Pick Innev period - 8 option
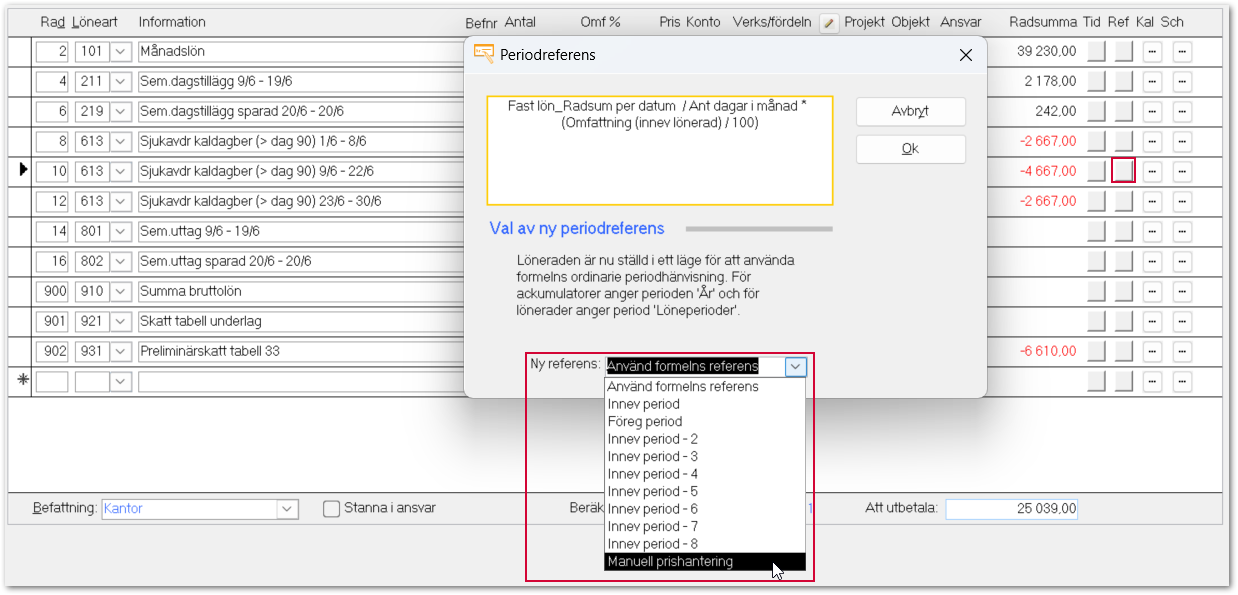This screenshot has height=595, width=1238. click(x=704, y=544)
